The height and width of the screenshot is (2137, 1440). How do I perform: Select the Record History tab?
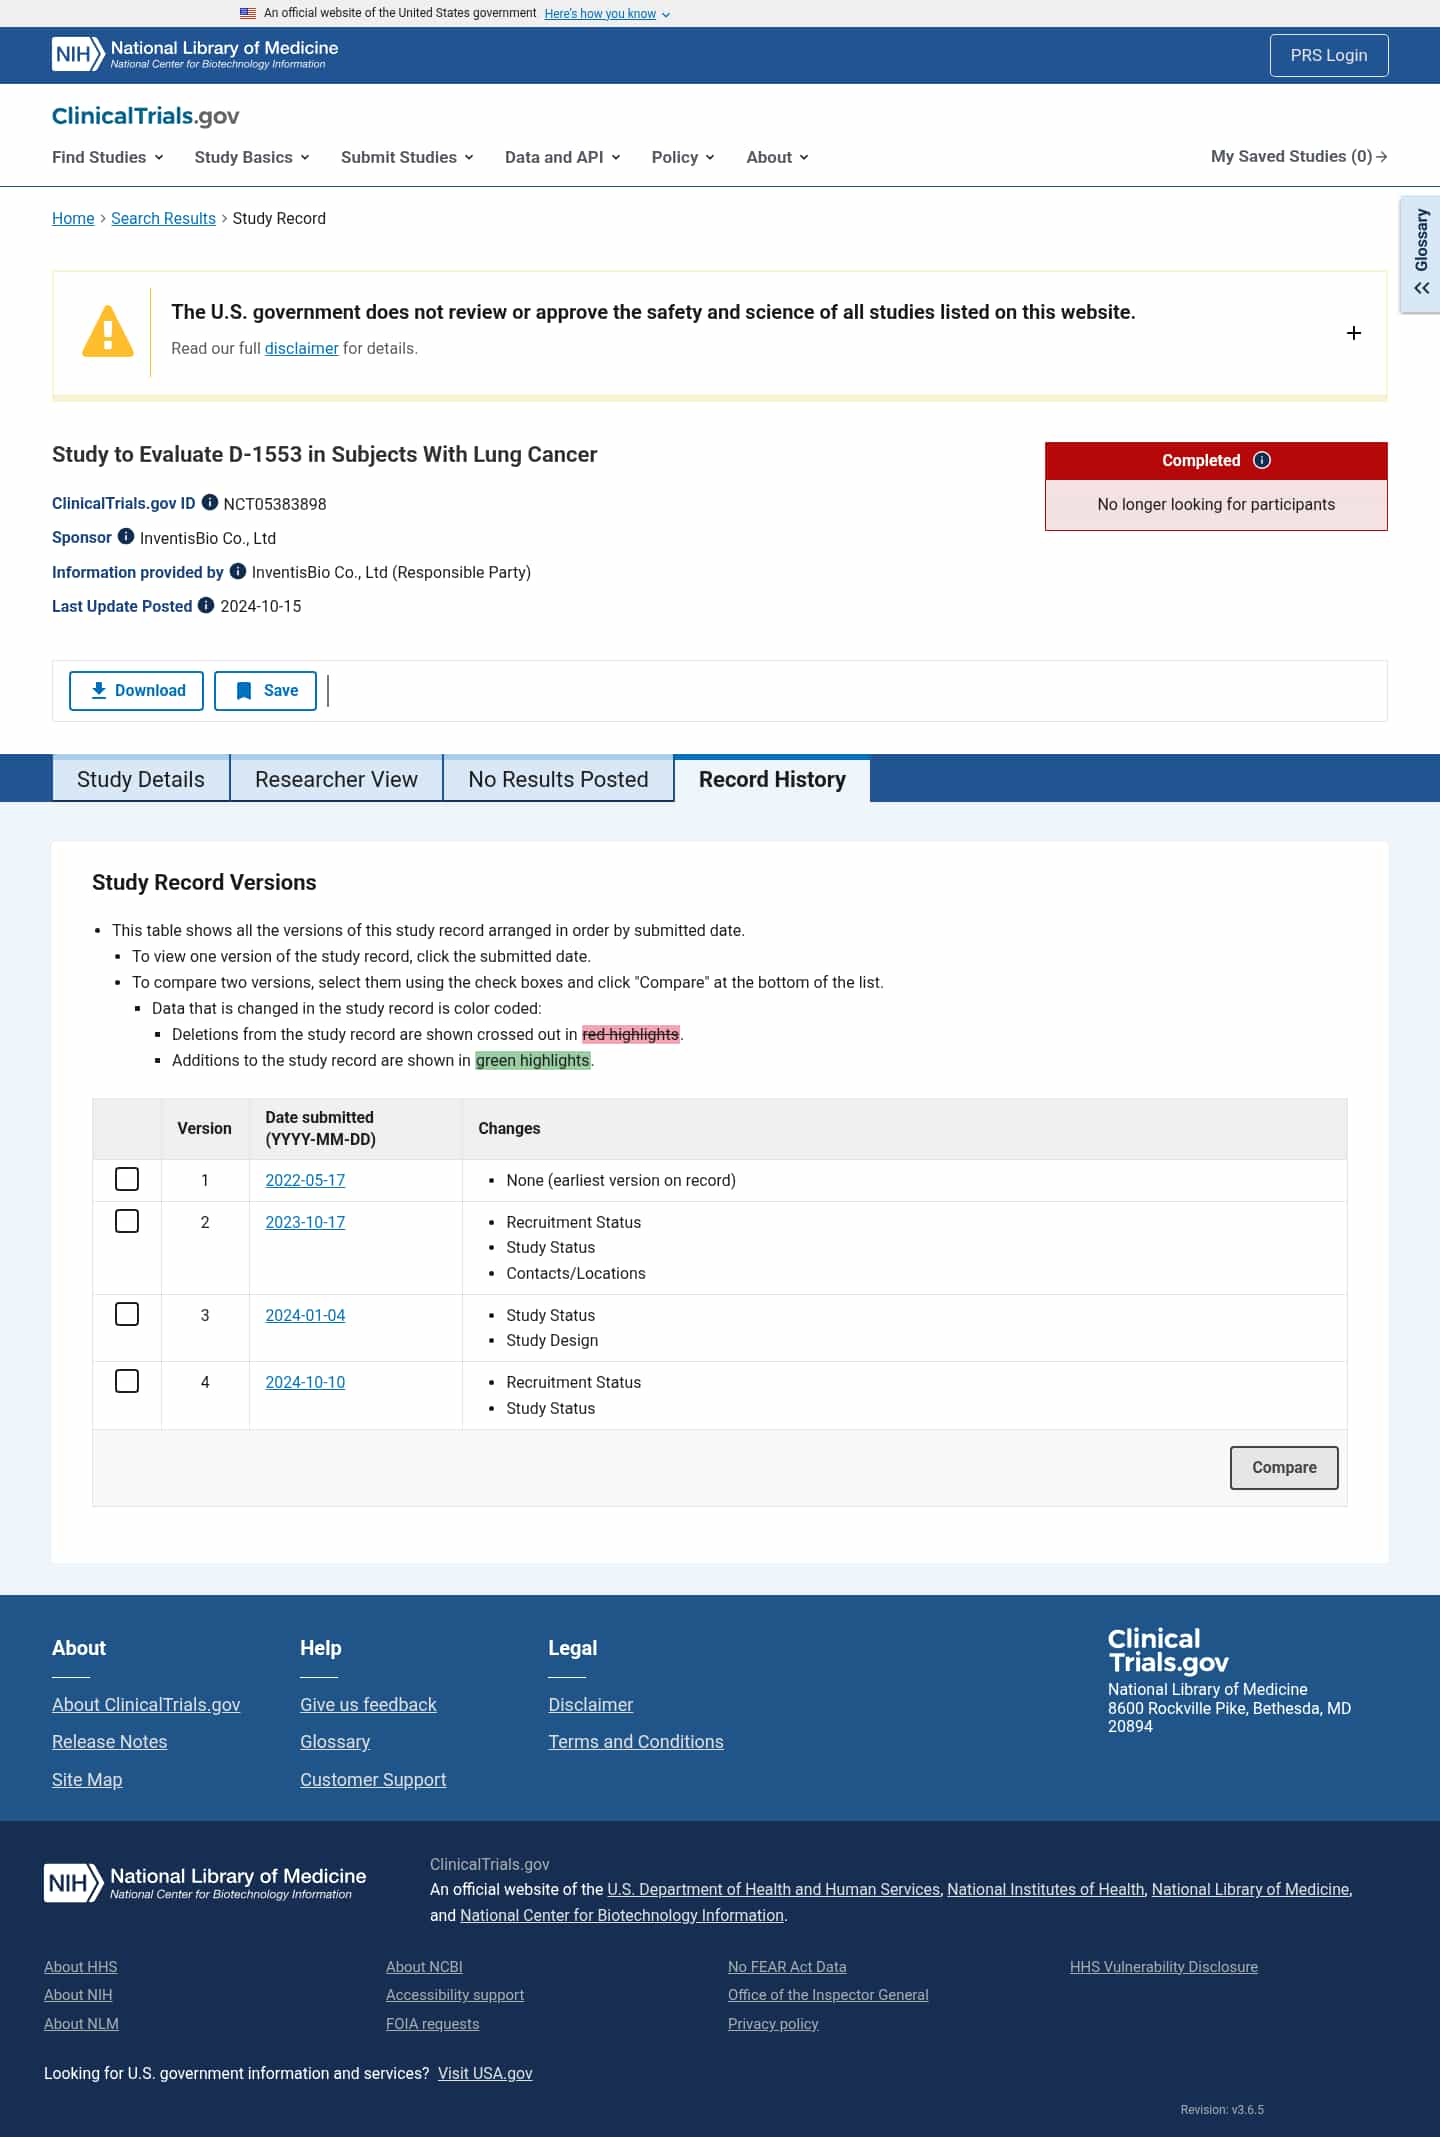tap(772, 779)
